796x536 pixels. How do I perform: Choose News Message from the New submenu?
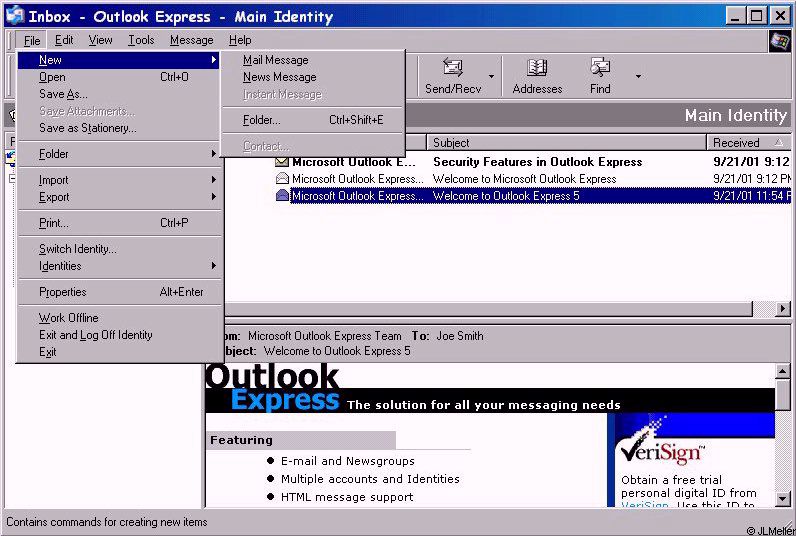[313, 77]
